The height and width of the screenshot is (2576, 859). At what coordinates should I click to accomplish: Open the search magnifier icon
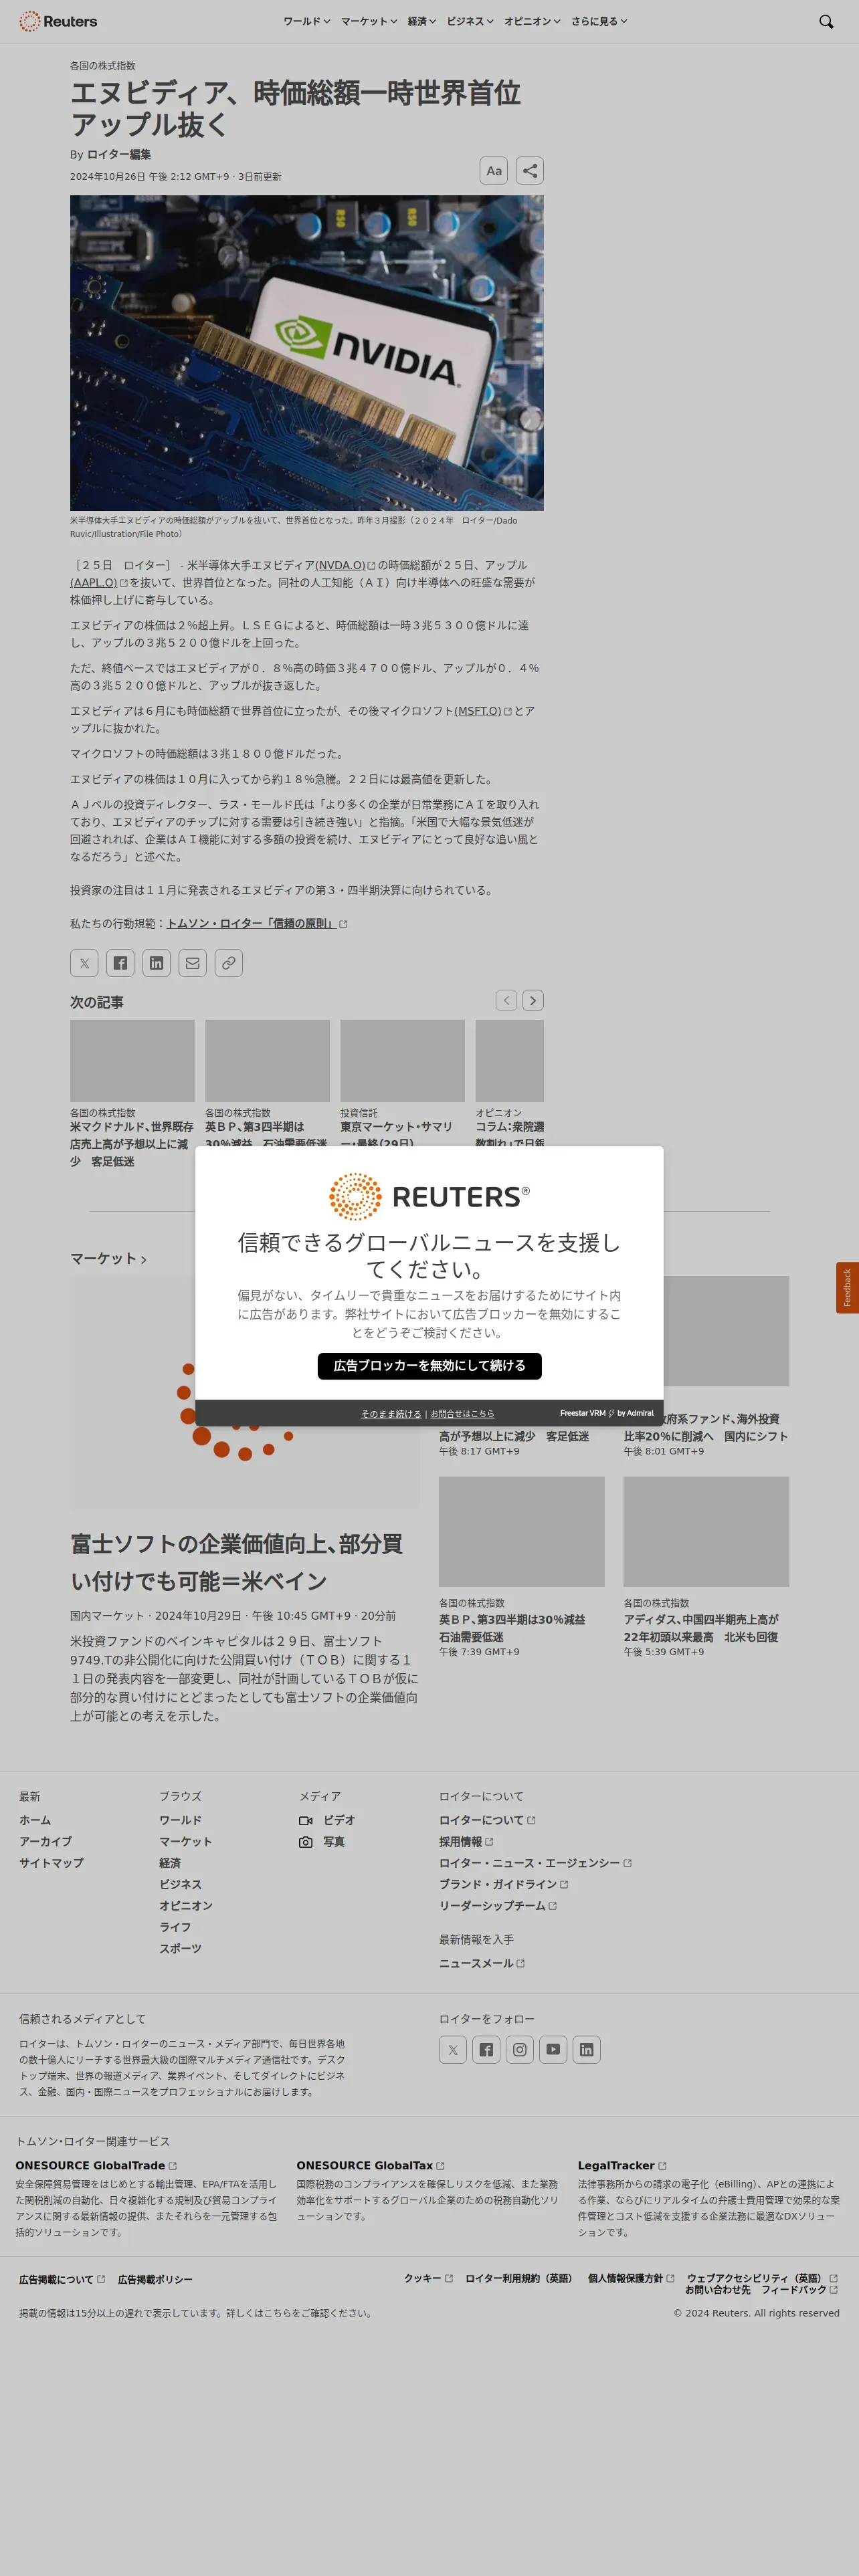(x=826, y=21)
